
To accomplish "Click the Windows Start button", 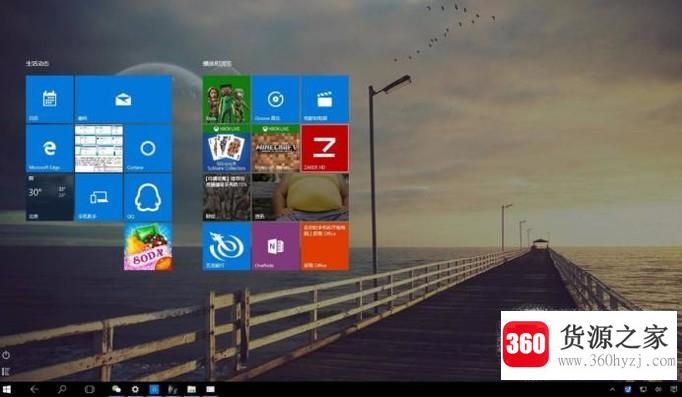I will coord(6,390).
